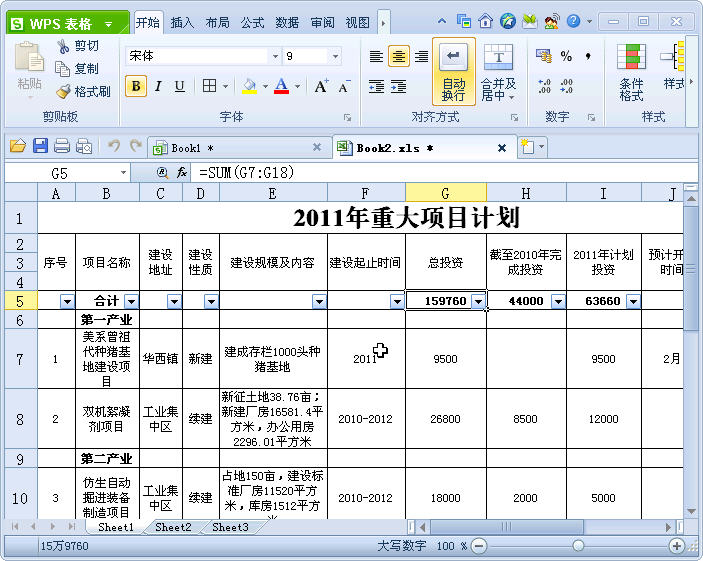Click the zoom slider in status bar
This screenshot has width=703, height=561.
(578, 546)
